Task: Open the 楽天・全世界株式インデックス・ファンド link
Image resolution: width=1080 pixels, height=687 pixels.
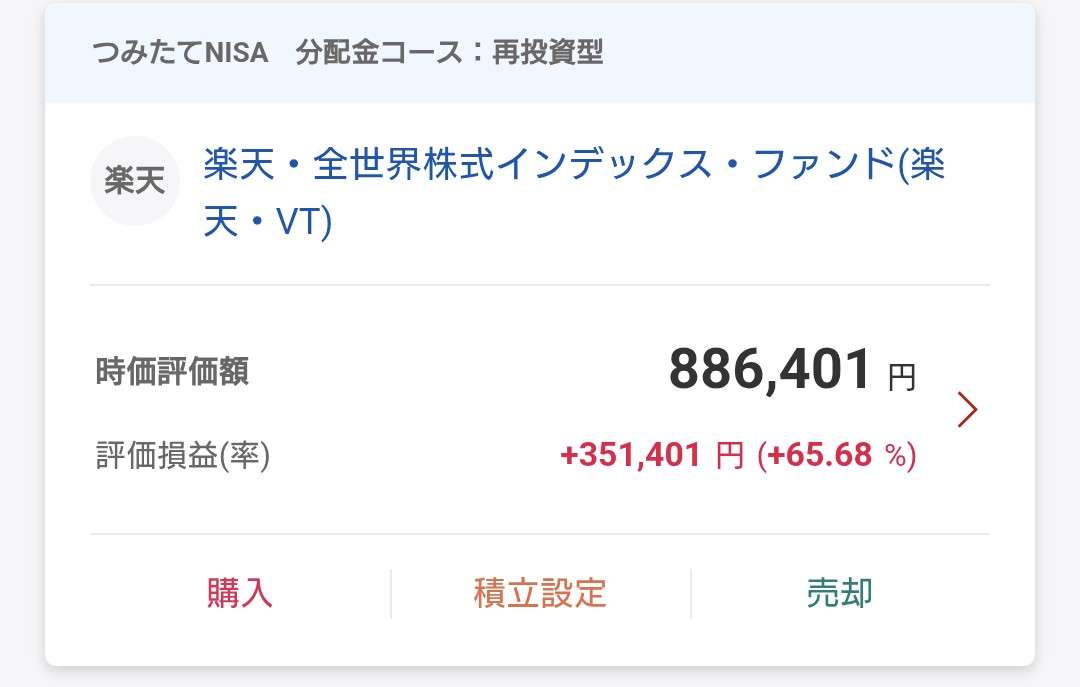Action: click(574, 192)
